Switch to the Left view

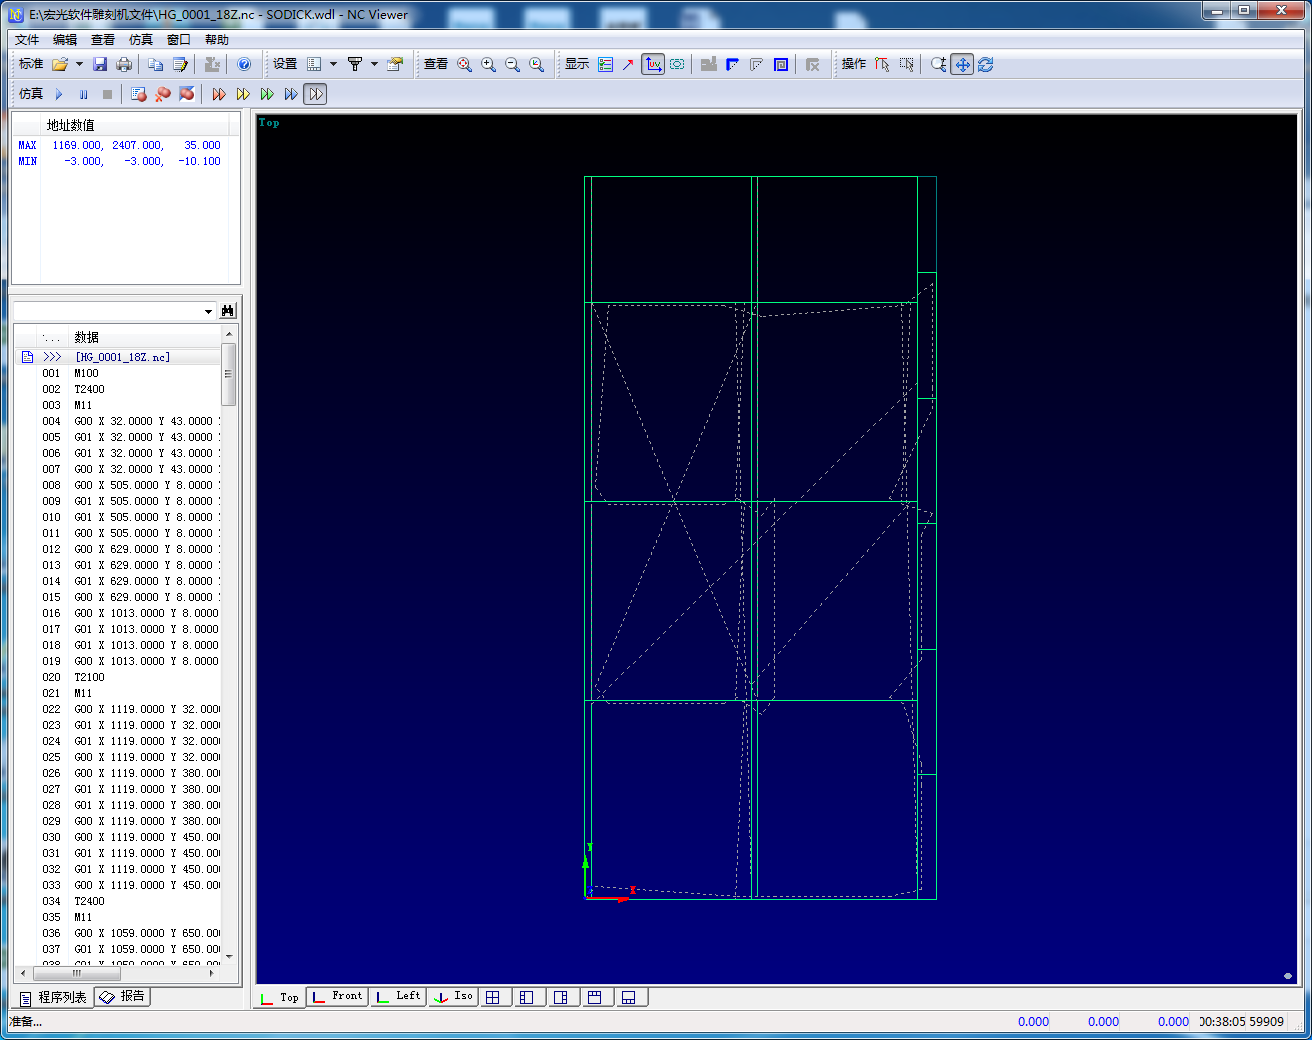pos(399,997)
